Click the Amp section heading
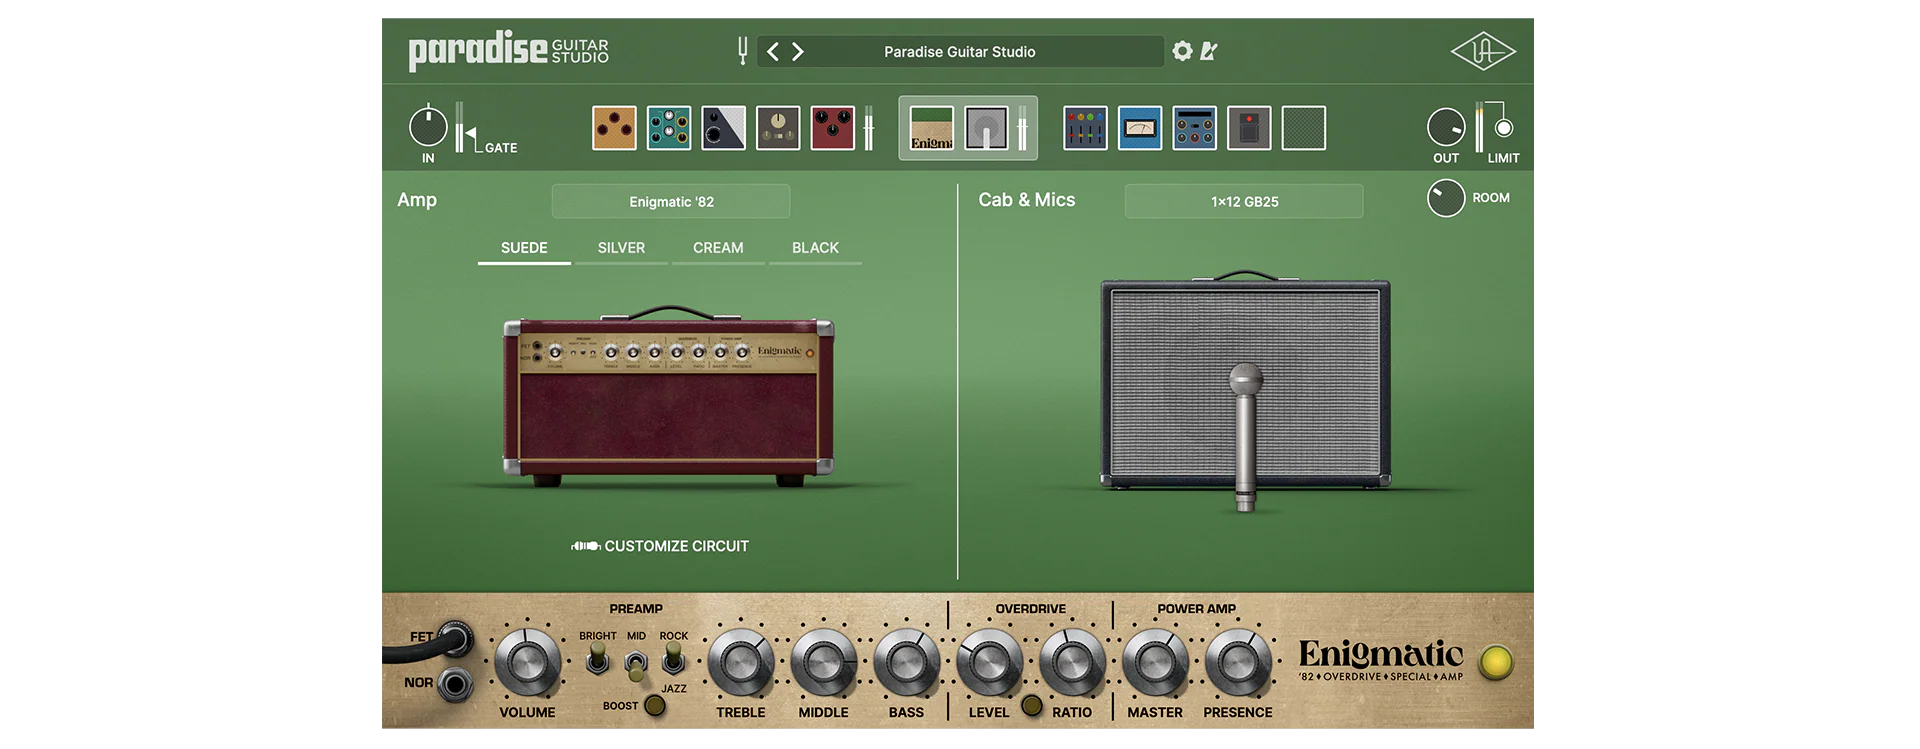 (x=417, y=199)
